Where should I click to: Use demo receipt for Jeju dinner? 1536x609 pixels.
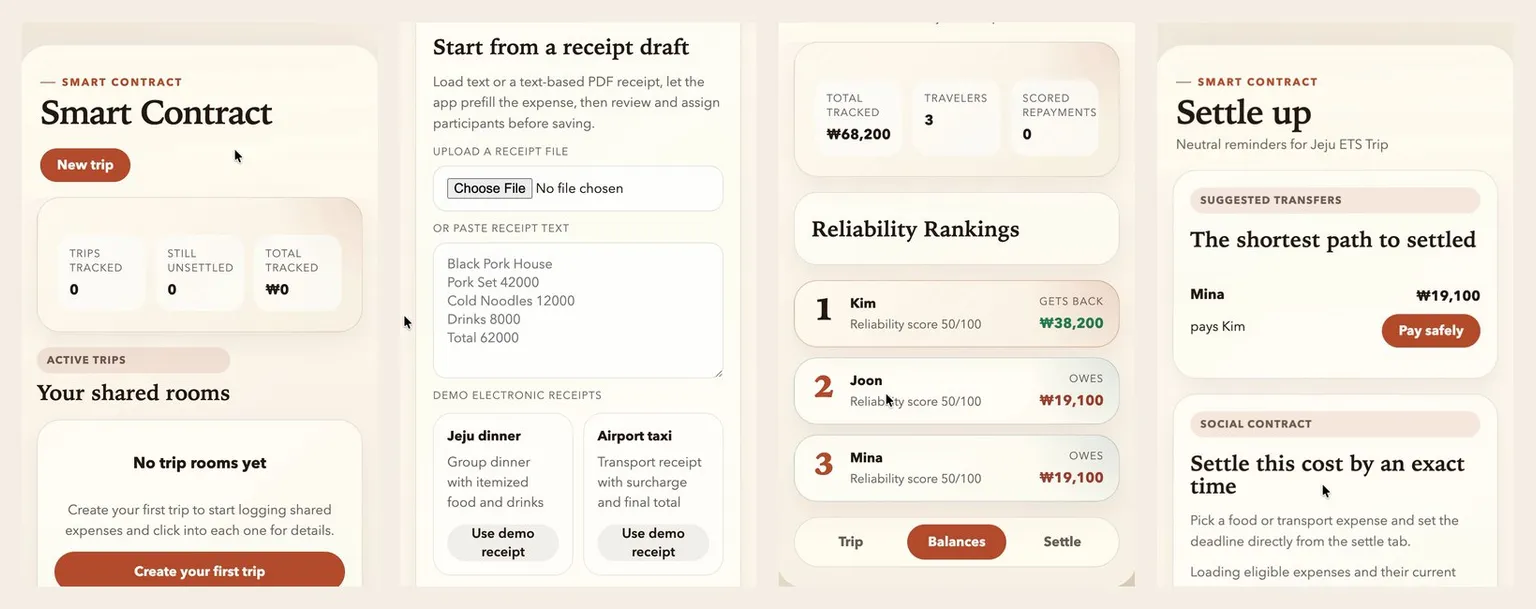pos(503,542)
